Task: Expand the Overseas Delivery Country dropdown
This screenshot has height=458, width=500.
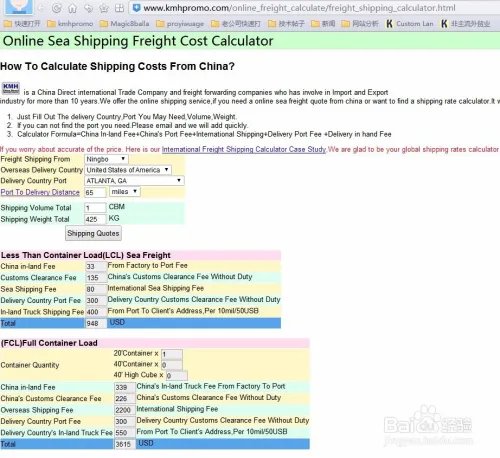Action: [128, 170]
